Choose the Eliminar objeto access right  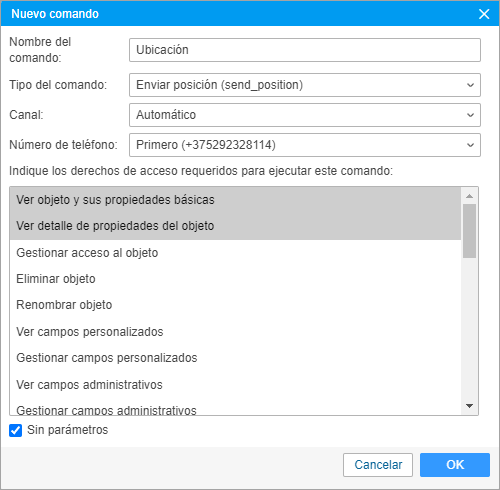[x=235, y=279]
